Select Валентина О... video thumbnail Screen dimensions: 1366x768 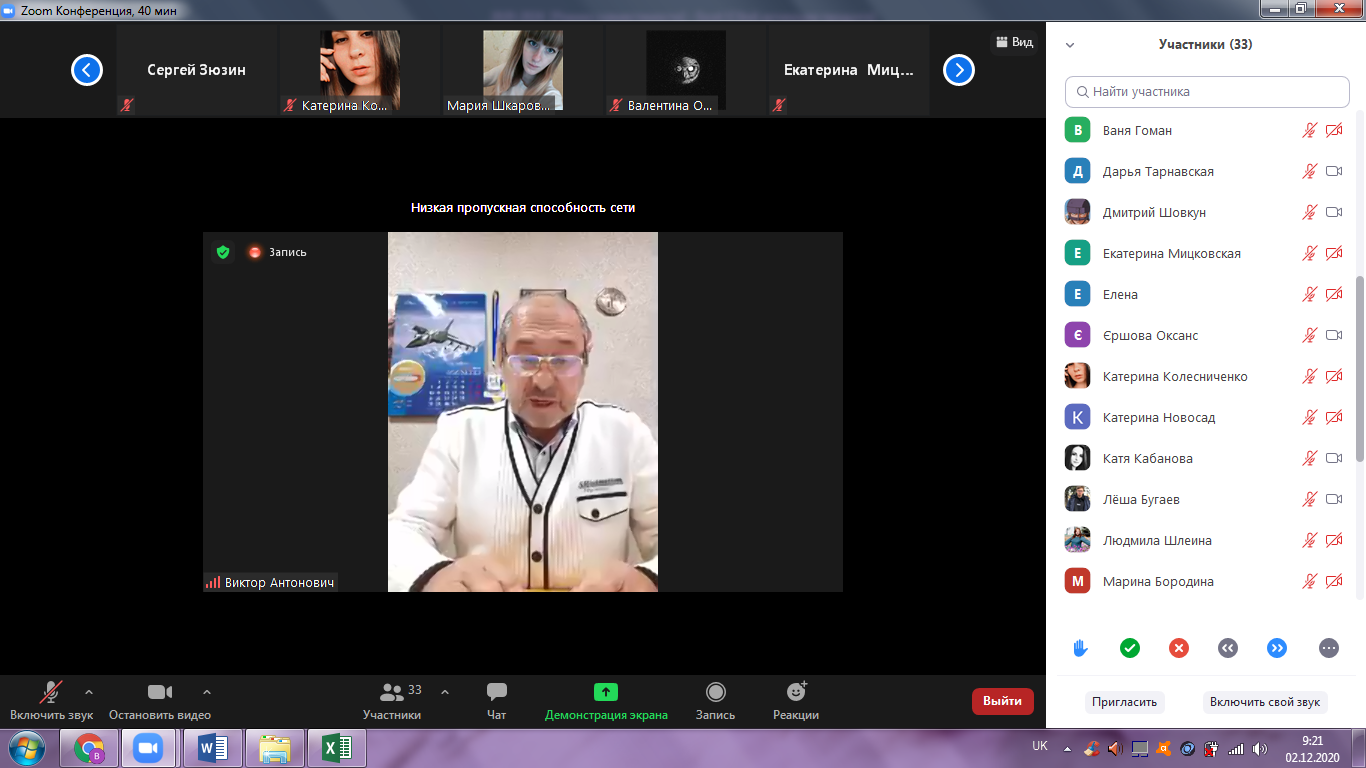tap(686, 70)
